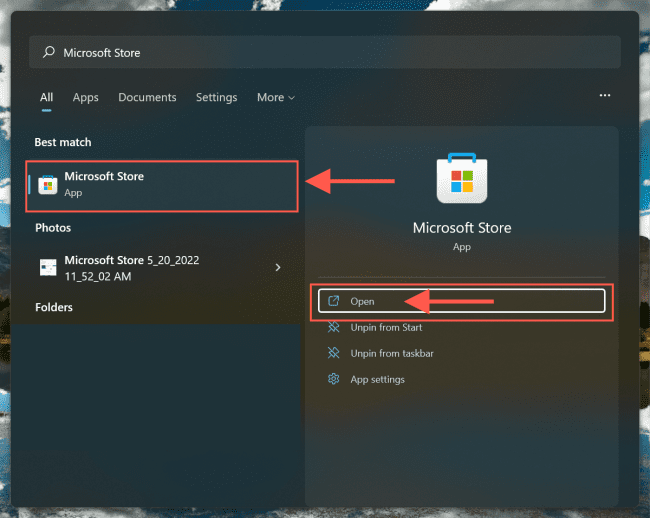Switch to the Apps filter tab
Image resolution: width=650 pixels, height=518 pixels.
pyautogui.click(x=86, y=98)
